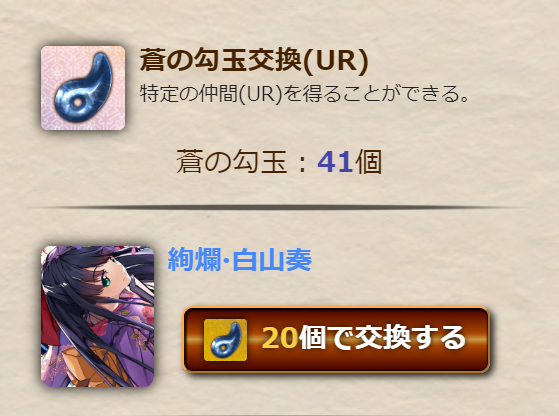Select the 蒼の勾玉交換(UR) heading
The image size is (559, 416).
[254, 61]
